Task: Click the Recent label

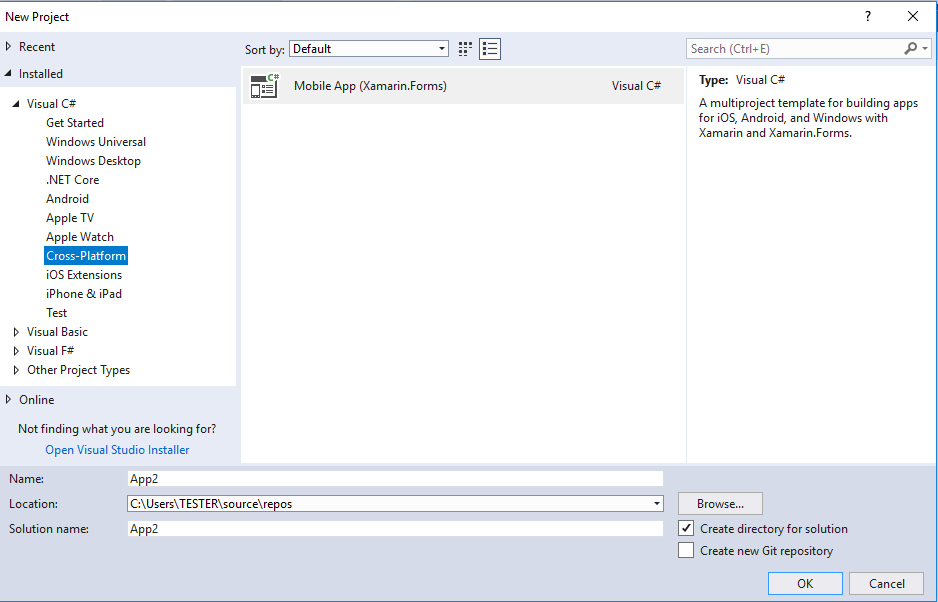Action: pos(36,47)
